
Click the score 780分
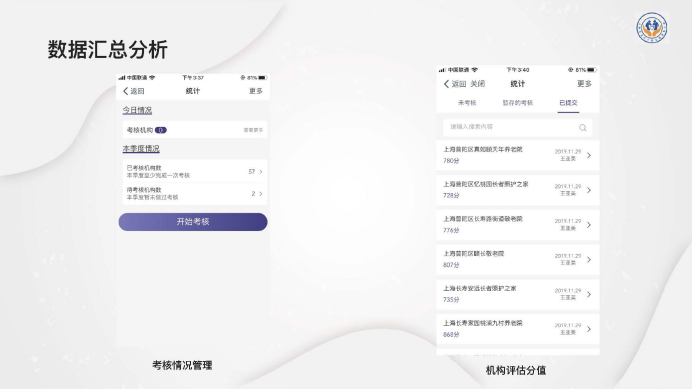[451, 161]
